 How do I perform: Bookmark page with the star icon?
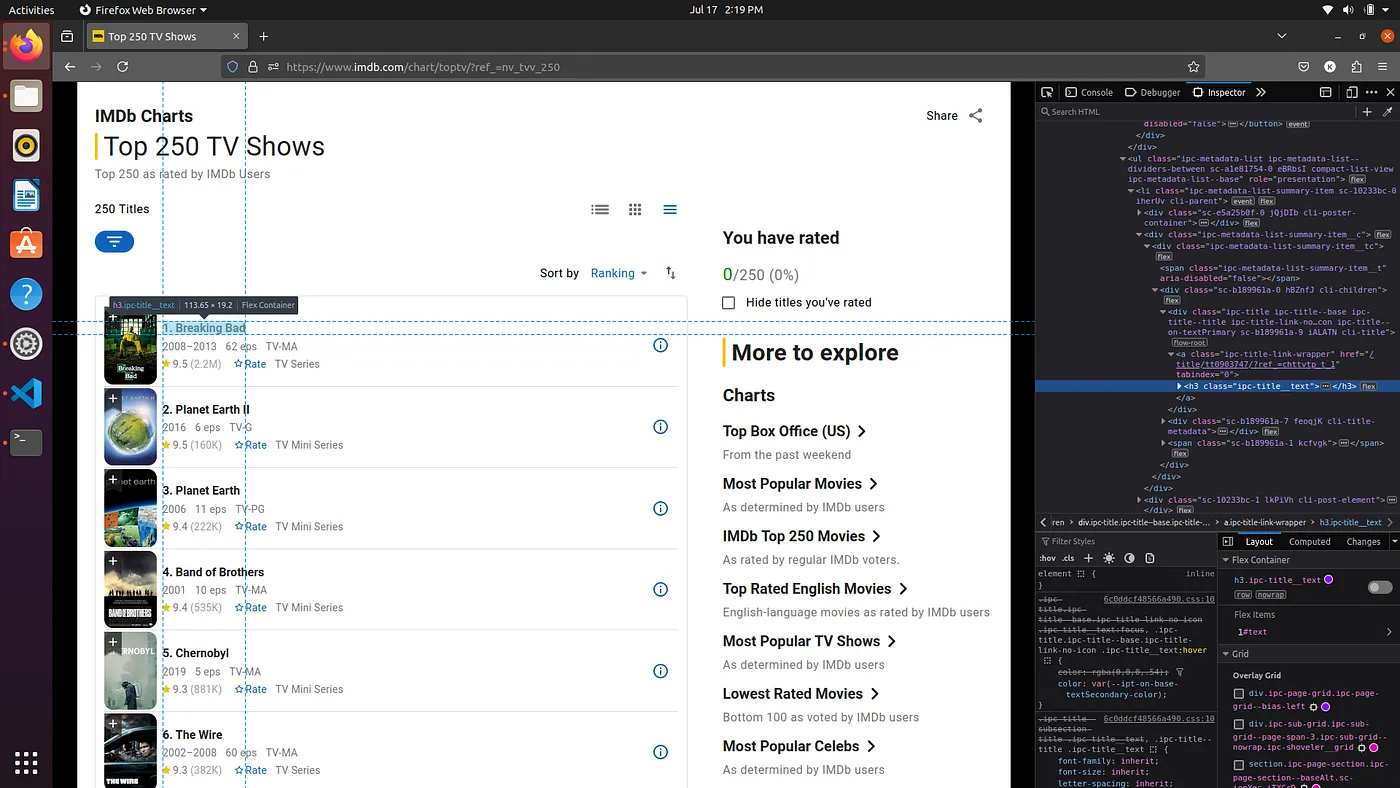pyautogui.click(x=1193, y=67)
